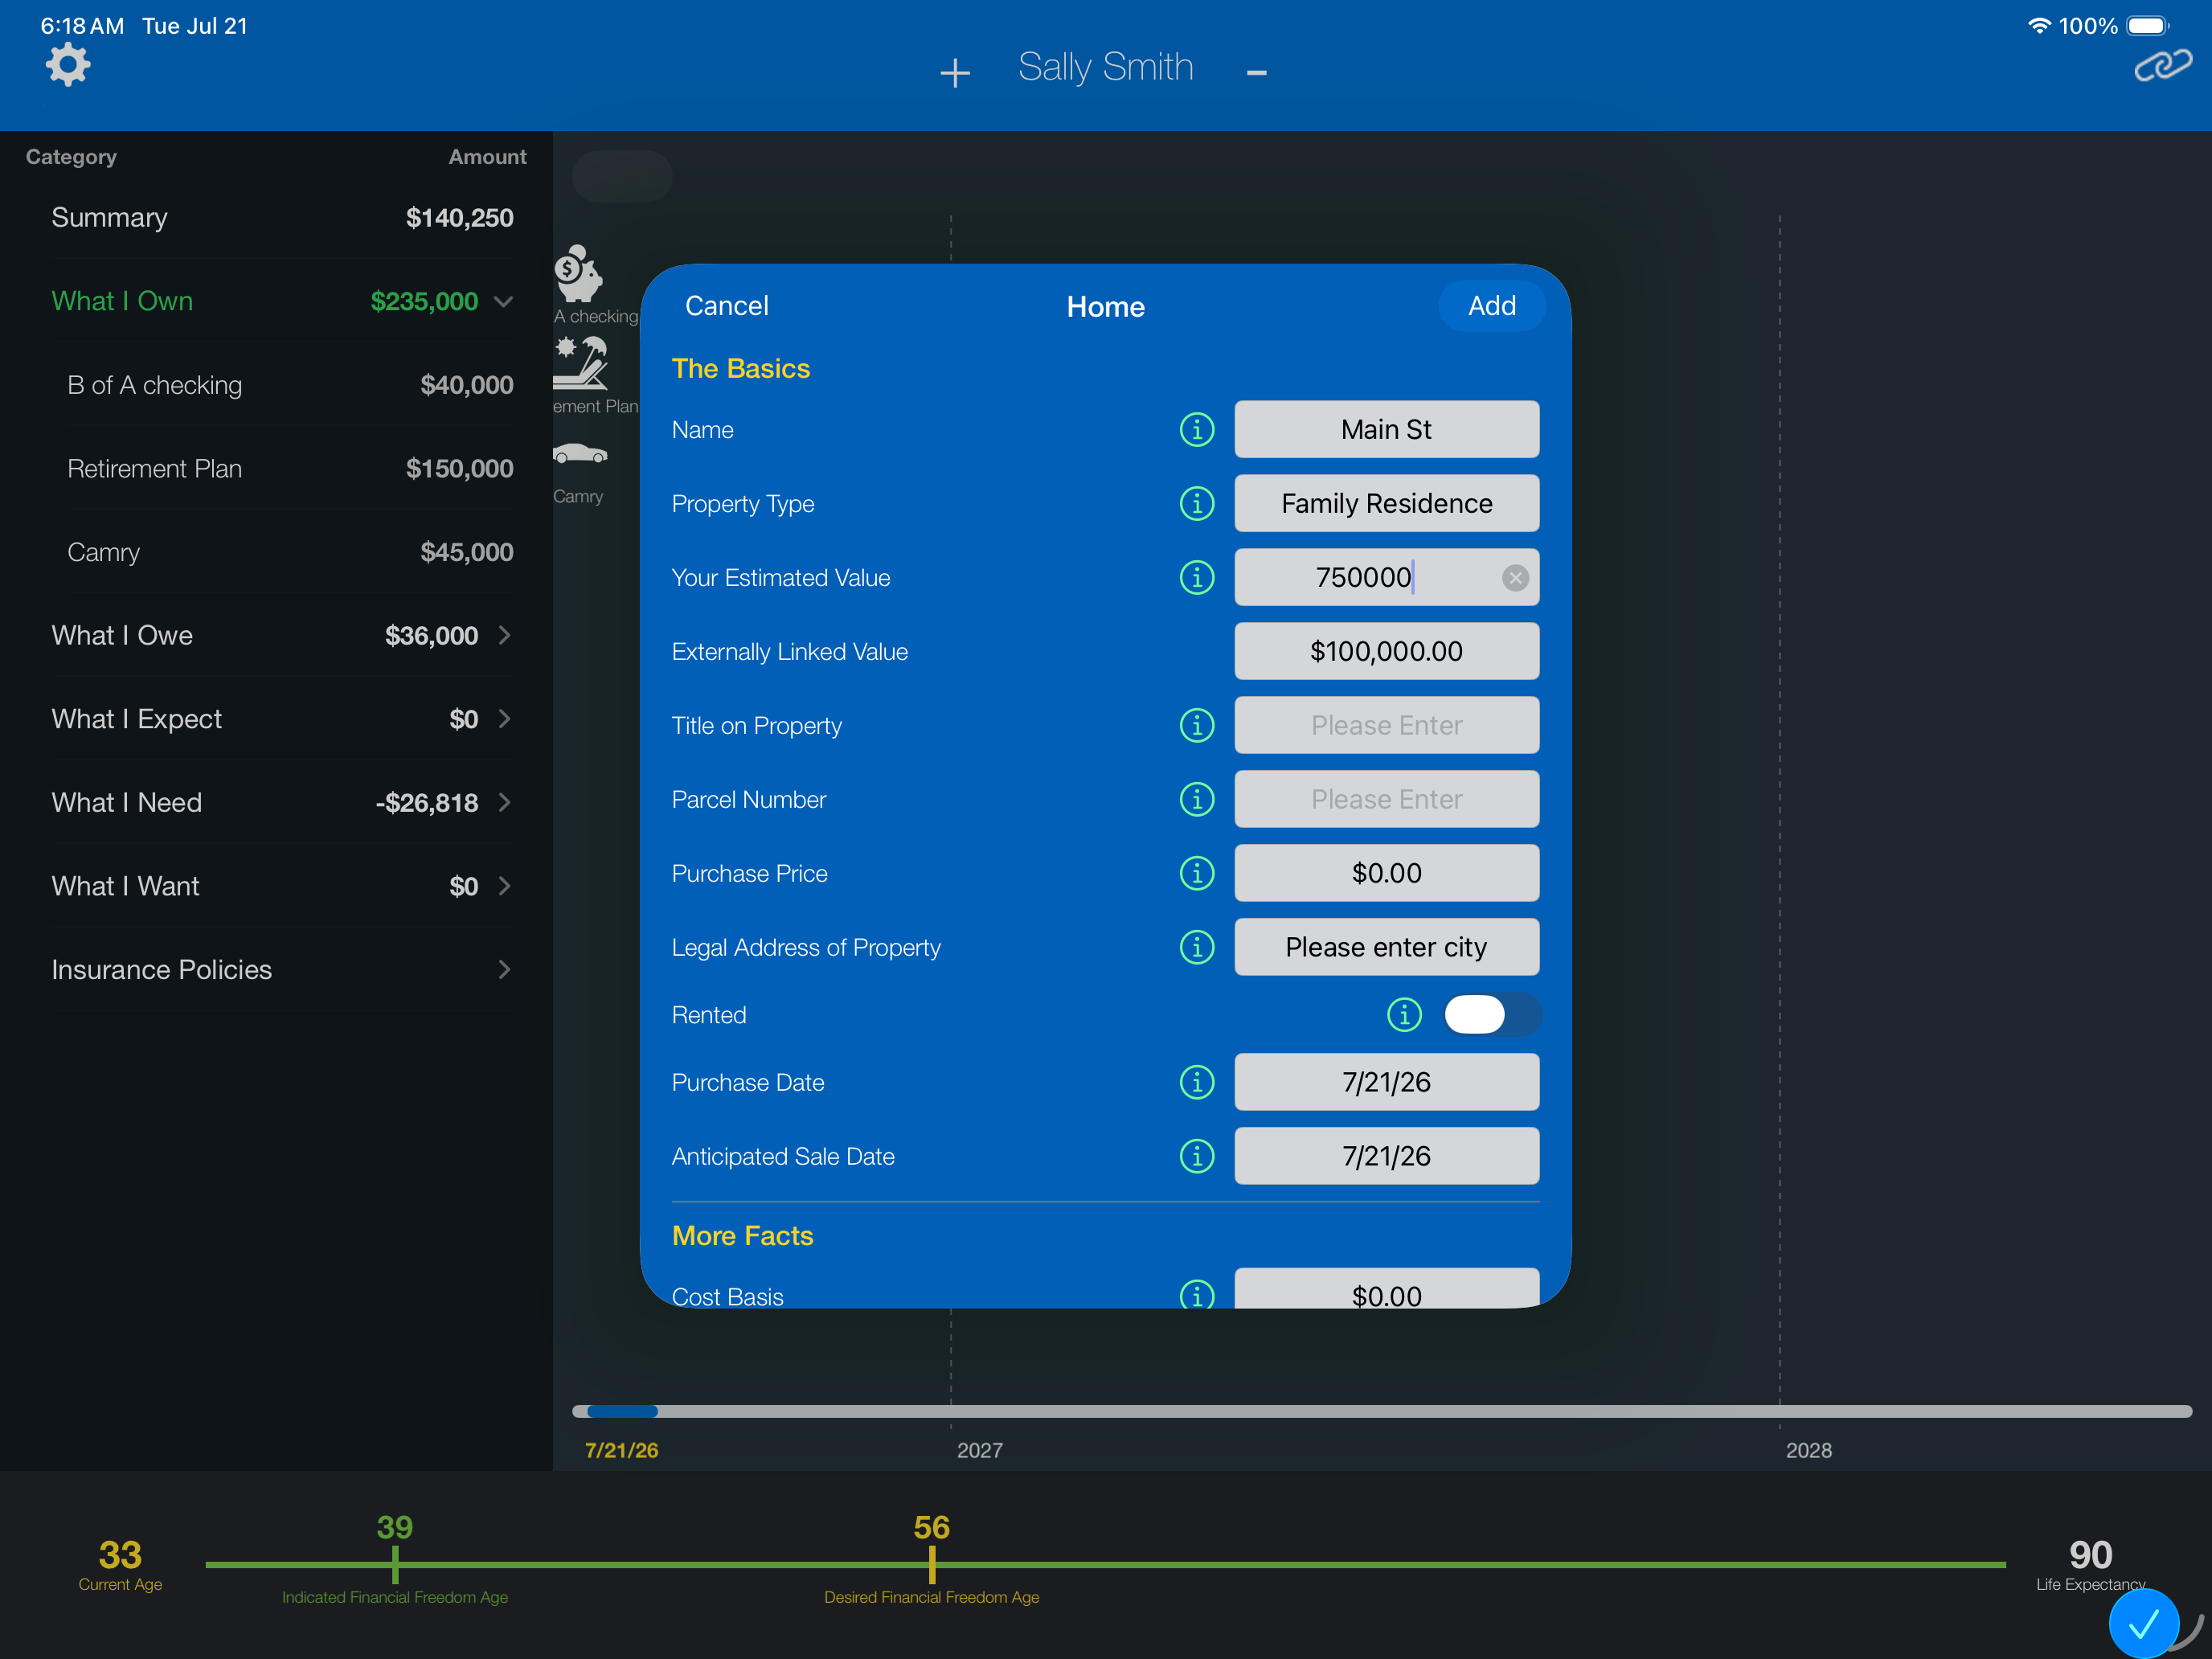Expand the What I Need section

tap(504, 803)
